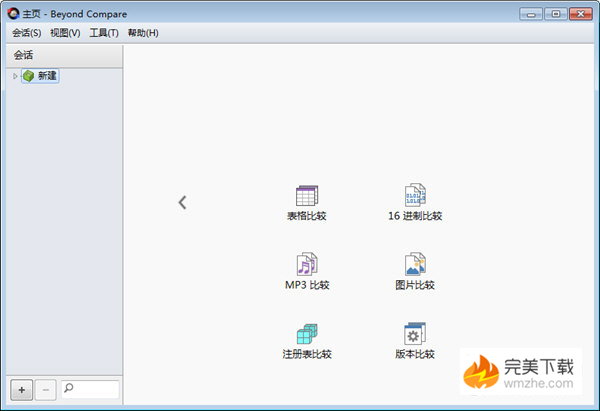The height and width of the screenshot is (411, 600).
Task: Open the 版本比较 version compare icon
Action: 415,333
